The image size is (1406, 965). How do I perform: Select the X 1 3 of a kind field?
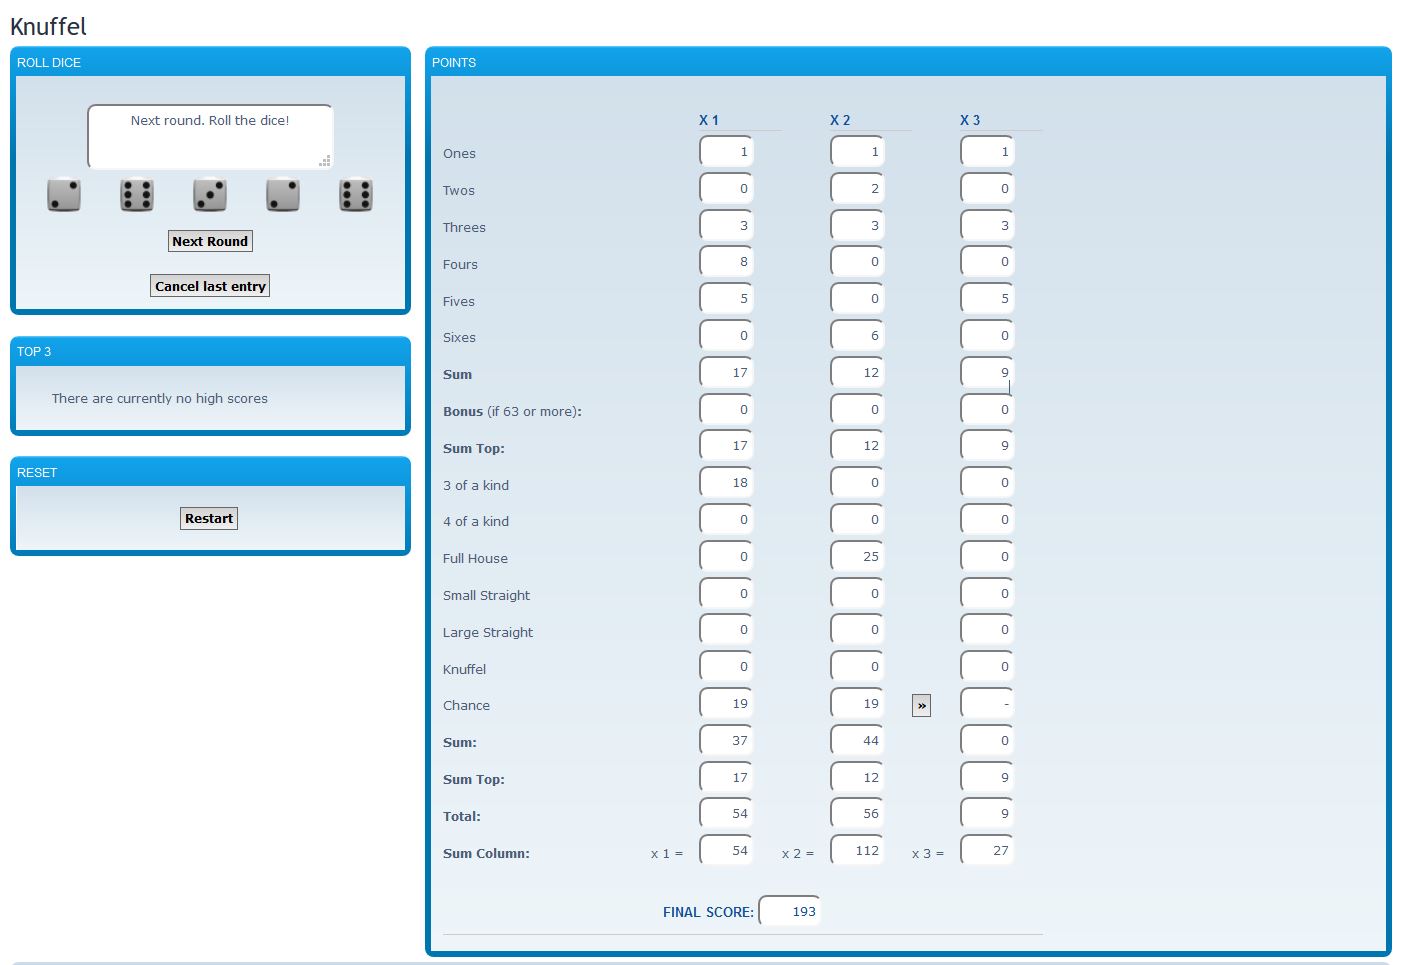point(726,483)
